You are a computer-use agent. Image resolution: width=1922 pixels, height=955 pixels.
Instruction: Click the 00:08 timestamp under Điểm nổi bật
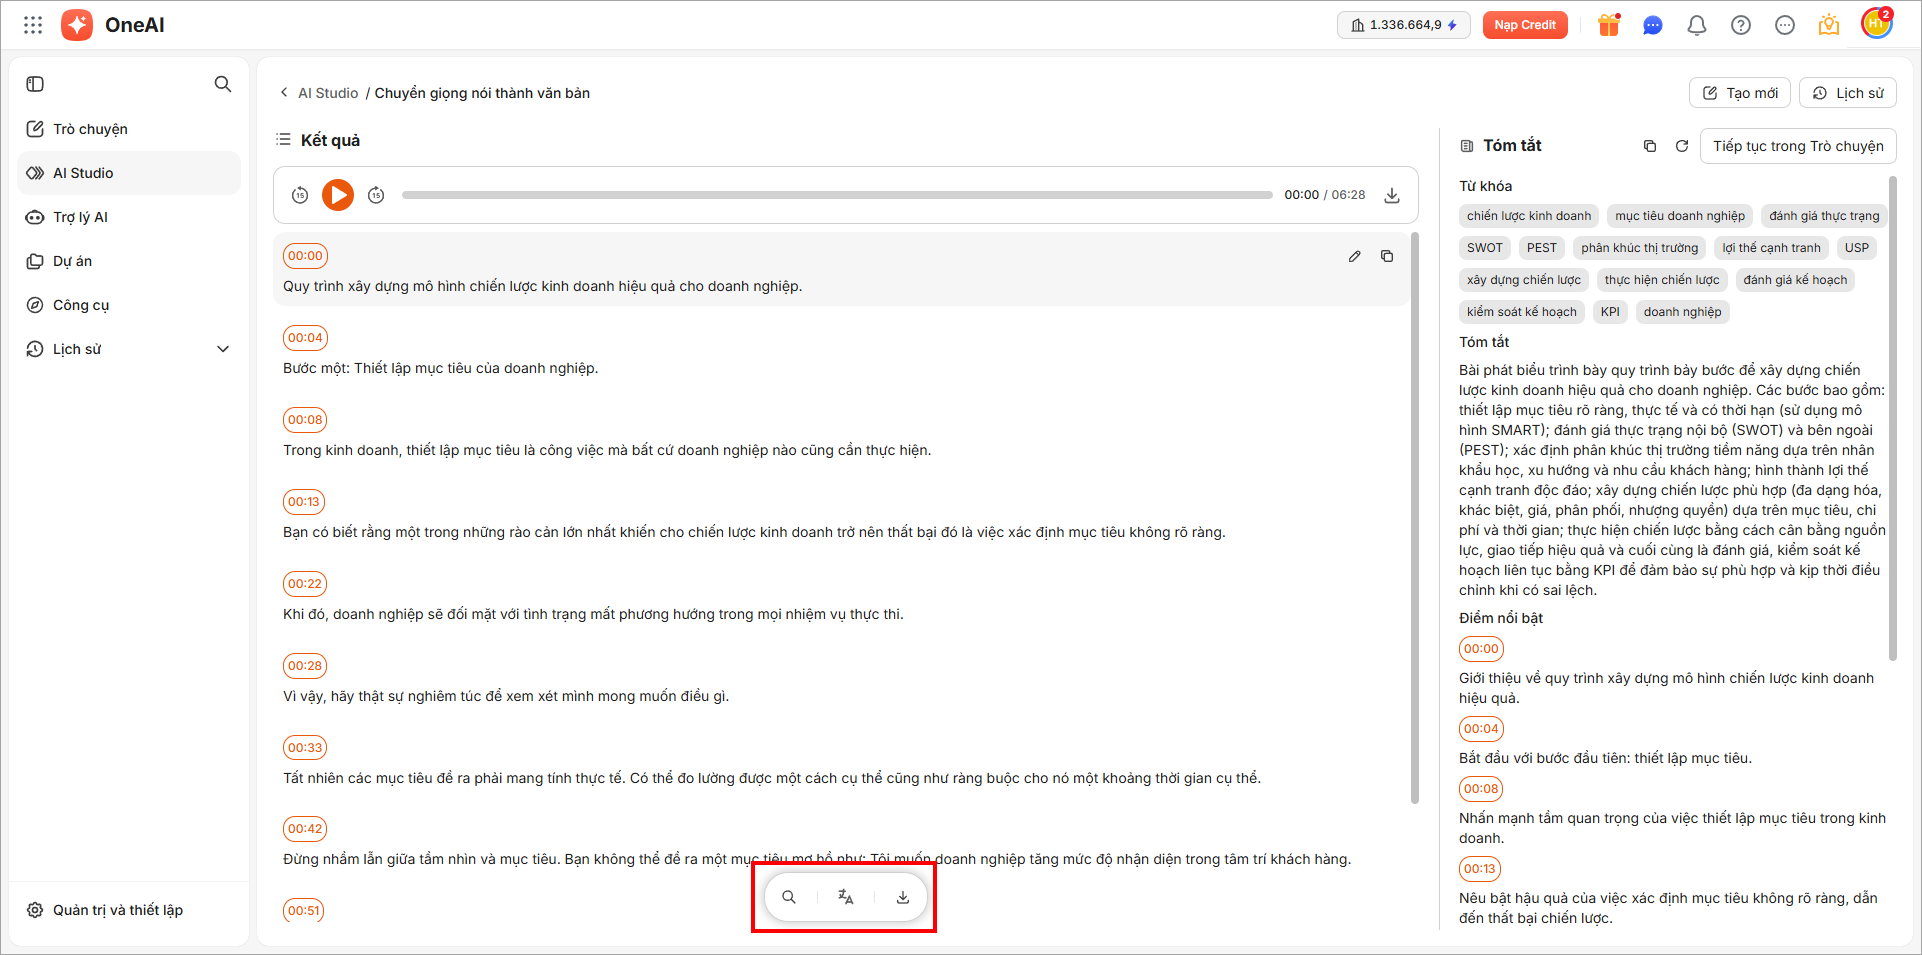tap(1481, 789)
